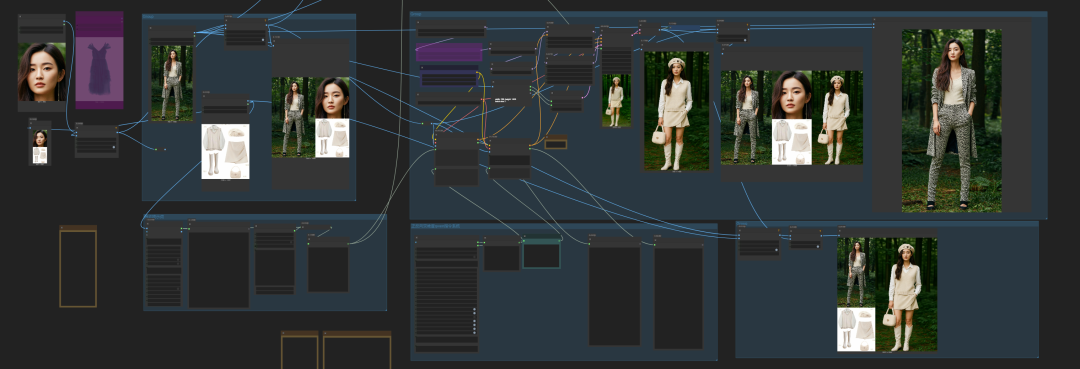Select the face portrait image node

(x=42, y=72)
